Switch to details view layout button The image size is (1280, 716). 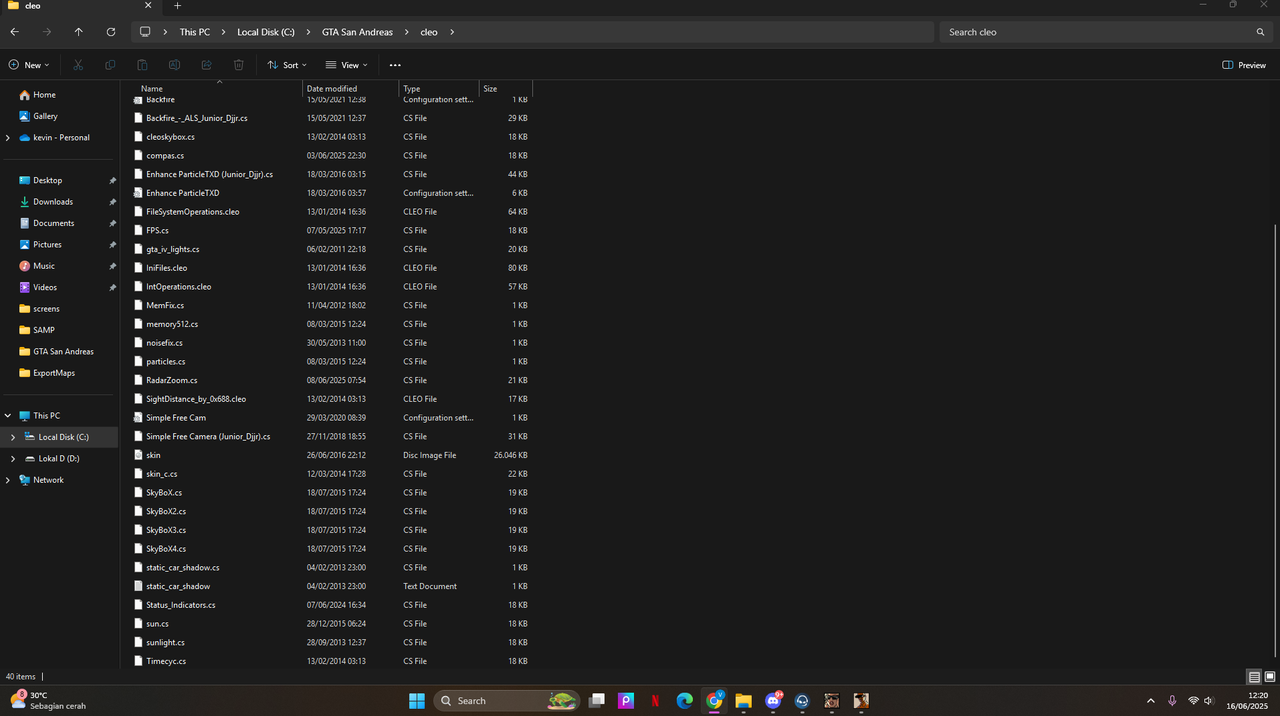1254,677
